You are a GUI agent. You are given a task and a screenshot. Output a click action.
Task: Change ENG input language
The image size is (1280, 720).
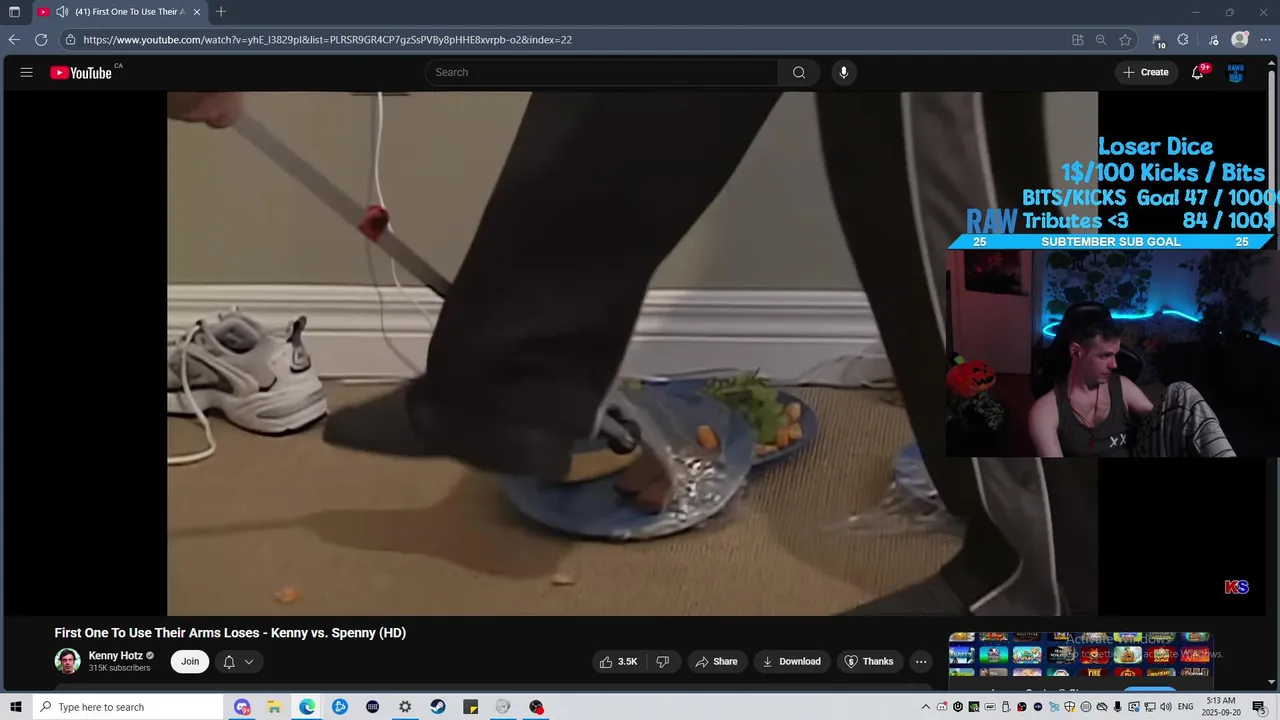[x=1186, y=707]
